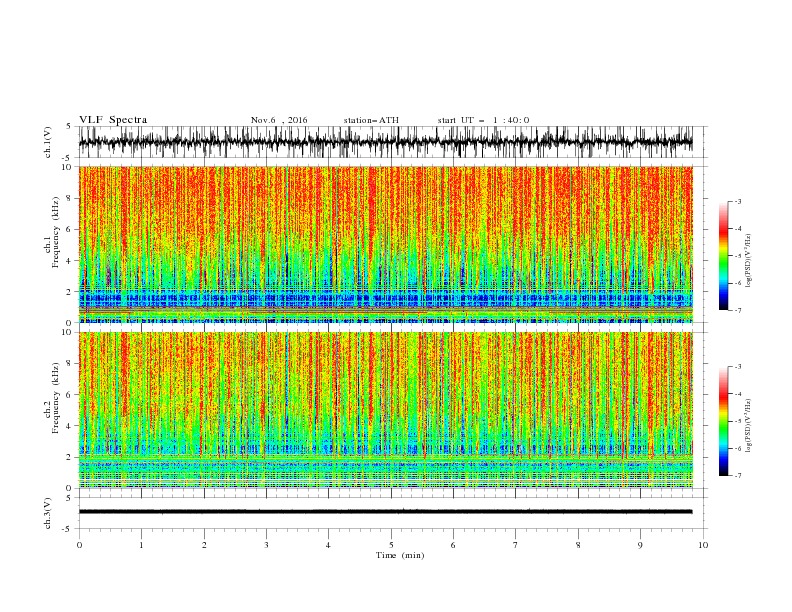Click the "6" frequency tick of ch.2 spectrogram

pyautogui.click(x=69, y=395)
